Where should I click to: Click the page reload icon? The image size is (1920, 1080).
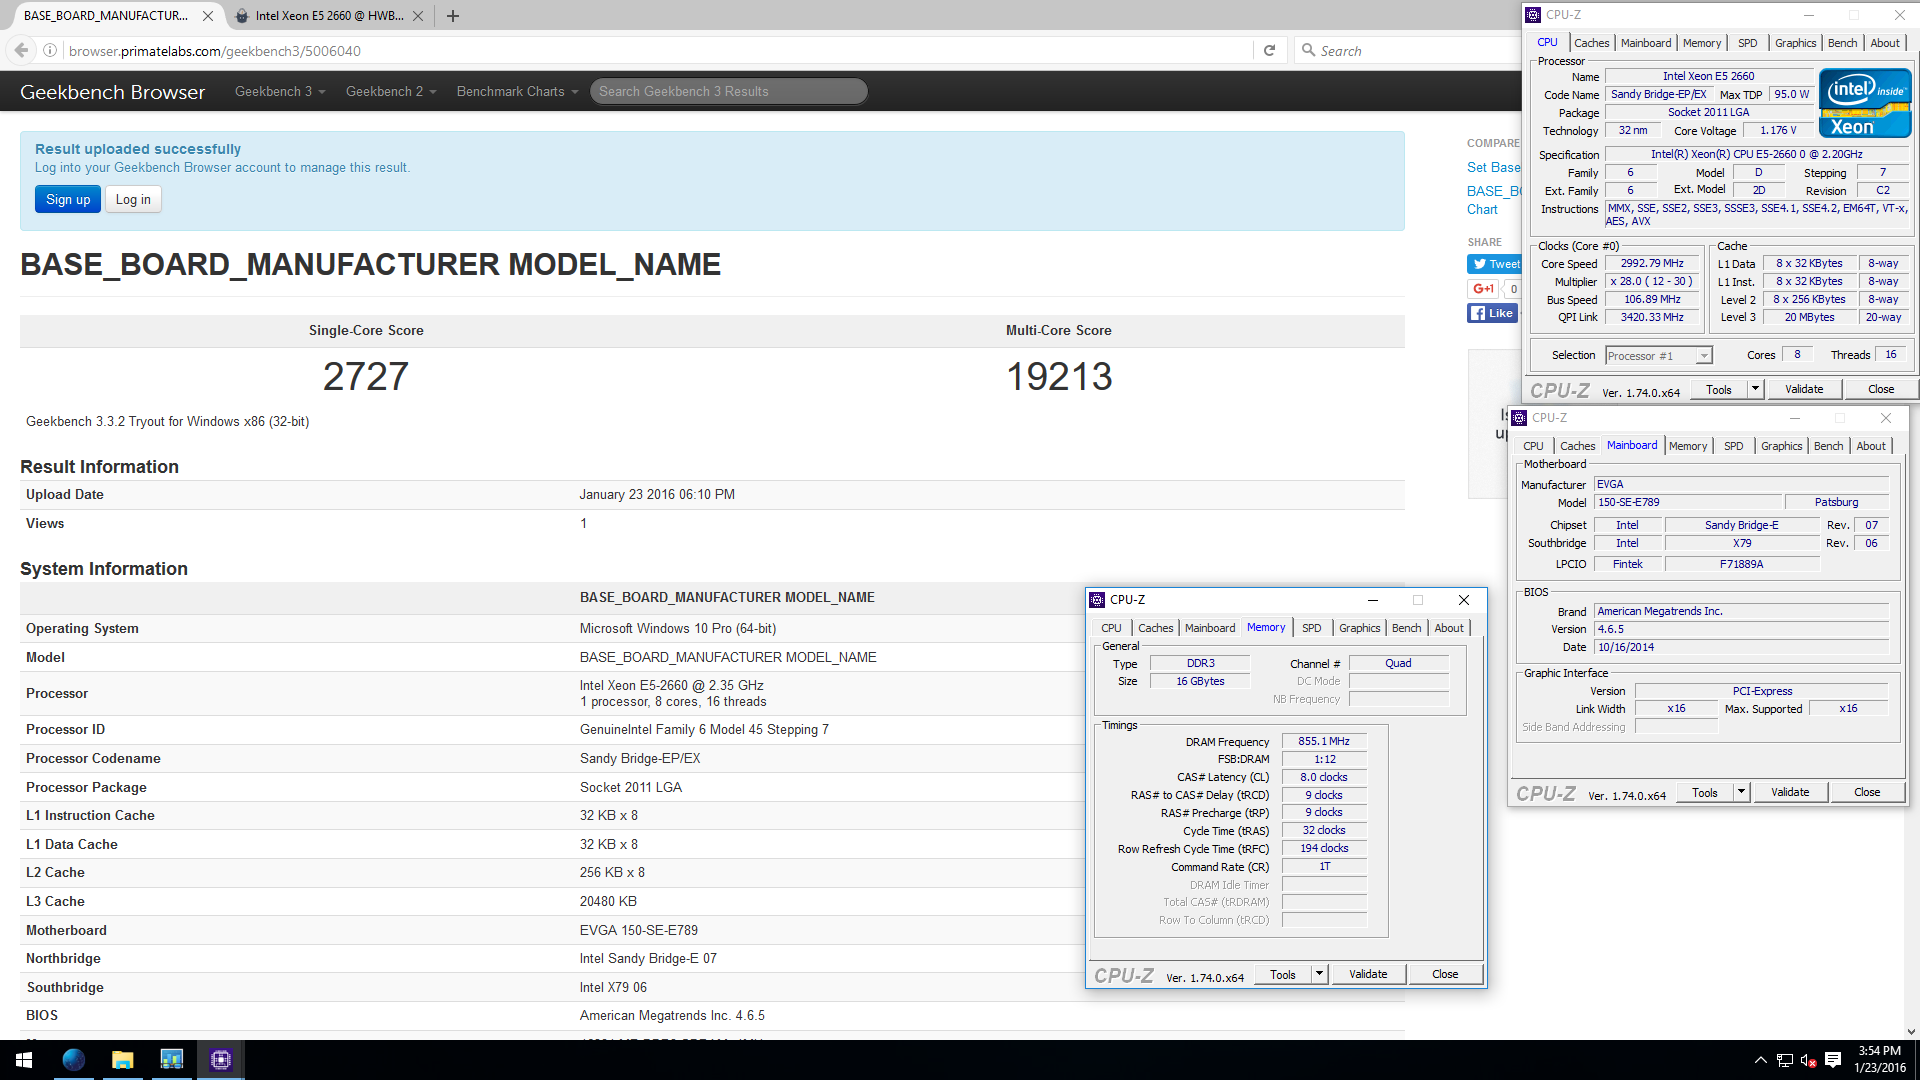(1270, 50)
